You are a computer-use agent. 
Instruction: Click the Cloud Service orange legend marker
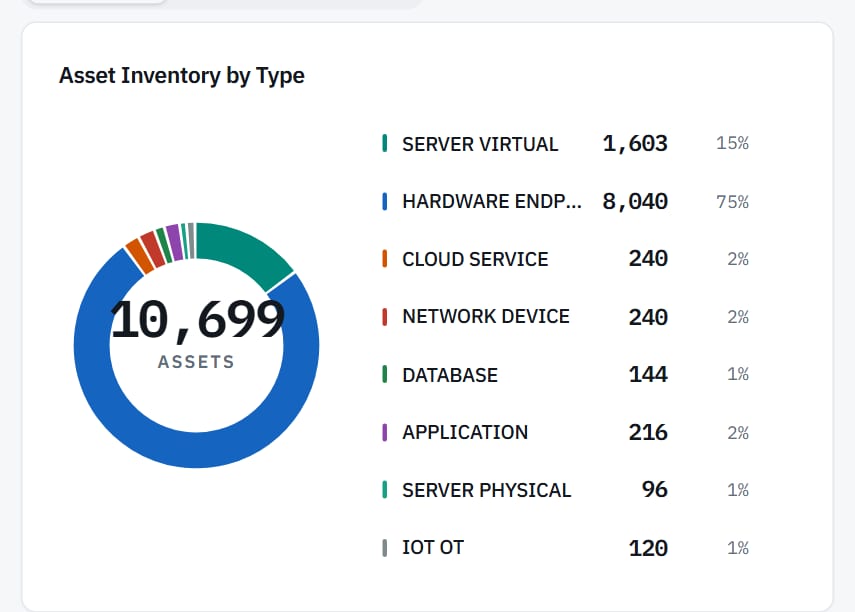tap(384, 259)
